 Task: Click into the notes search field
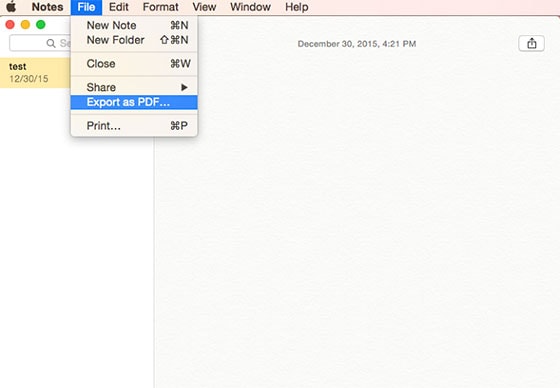point(40,43)
